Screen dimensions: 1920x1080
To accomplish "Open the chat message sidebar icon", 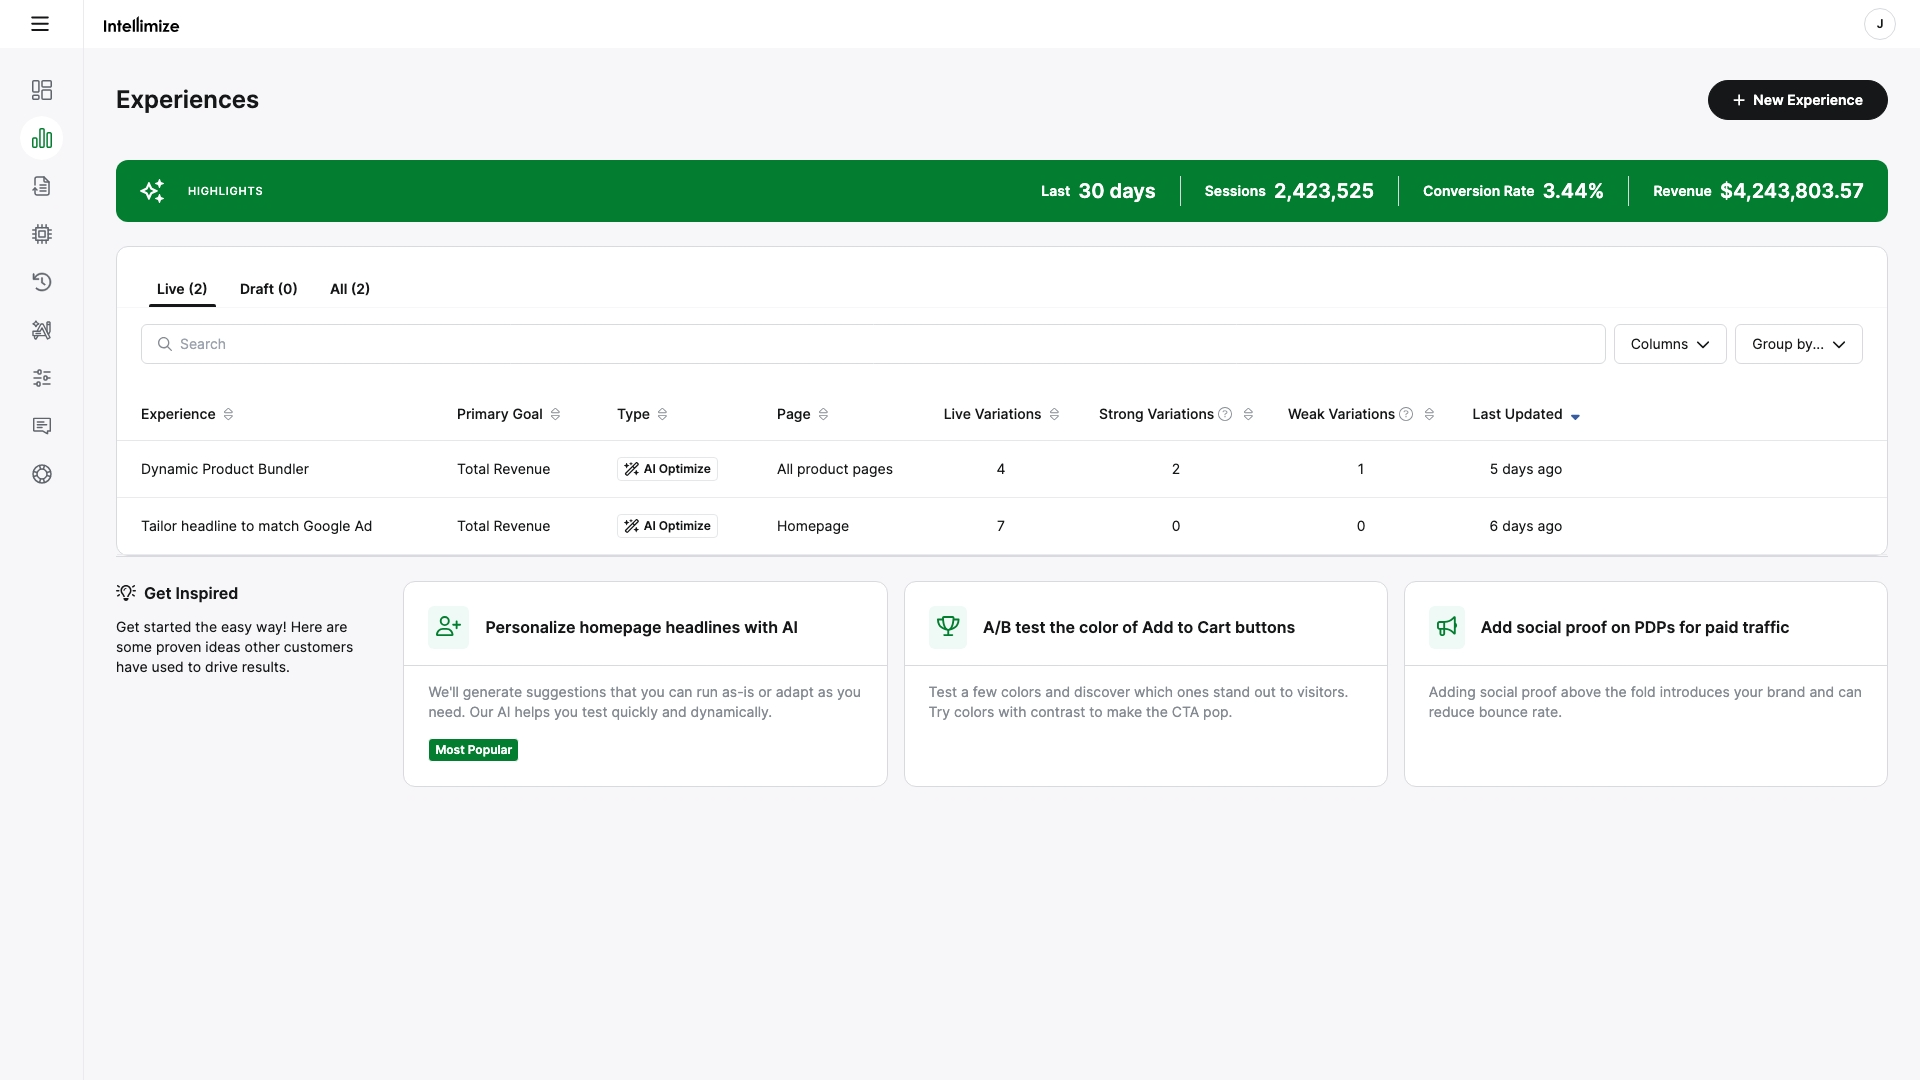I will pyautogui.click(x=42, y=426).
